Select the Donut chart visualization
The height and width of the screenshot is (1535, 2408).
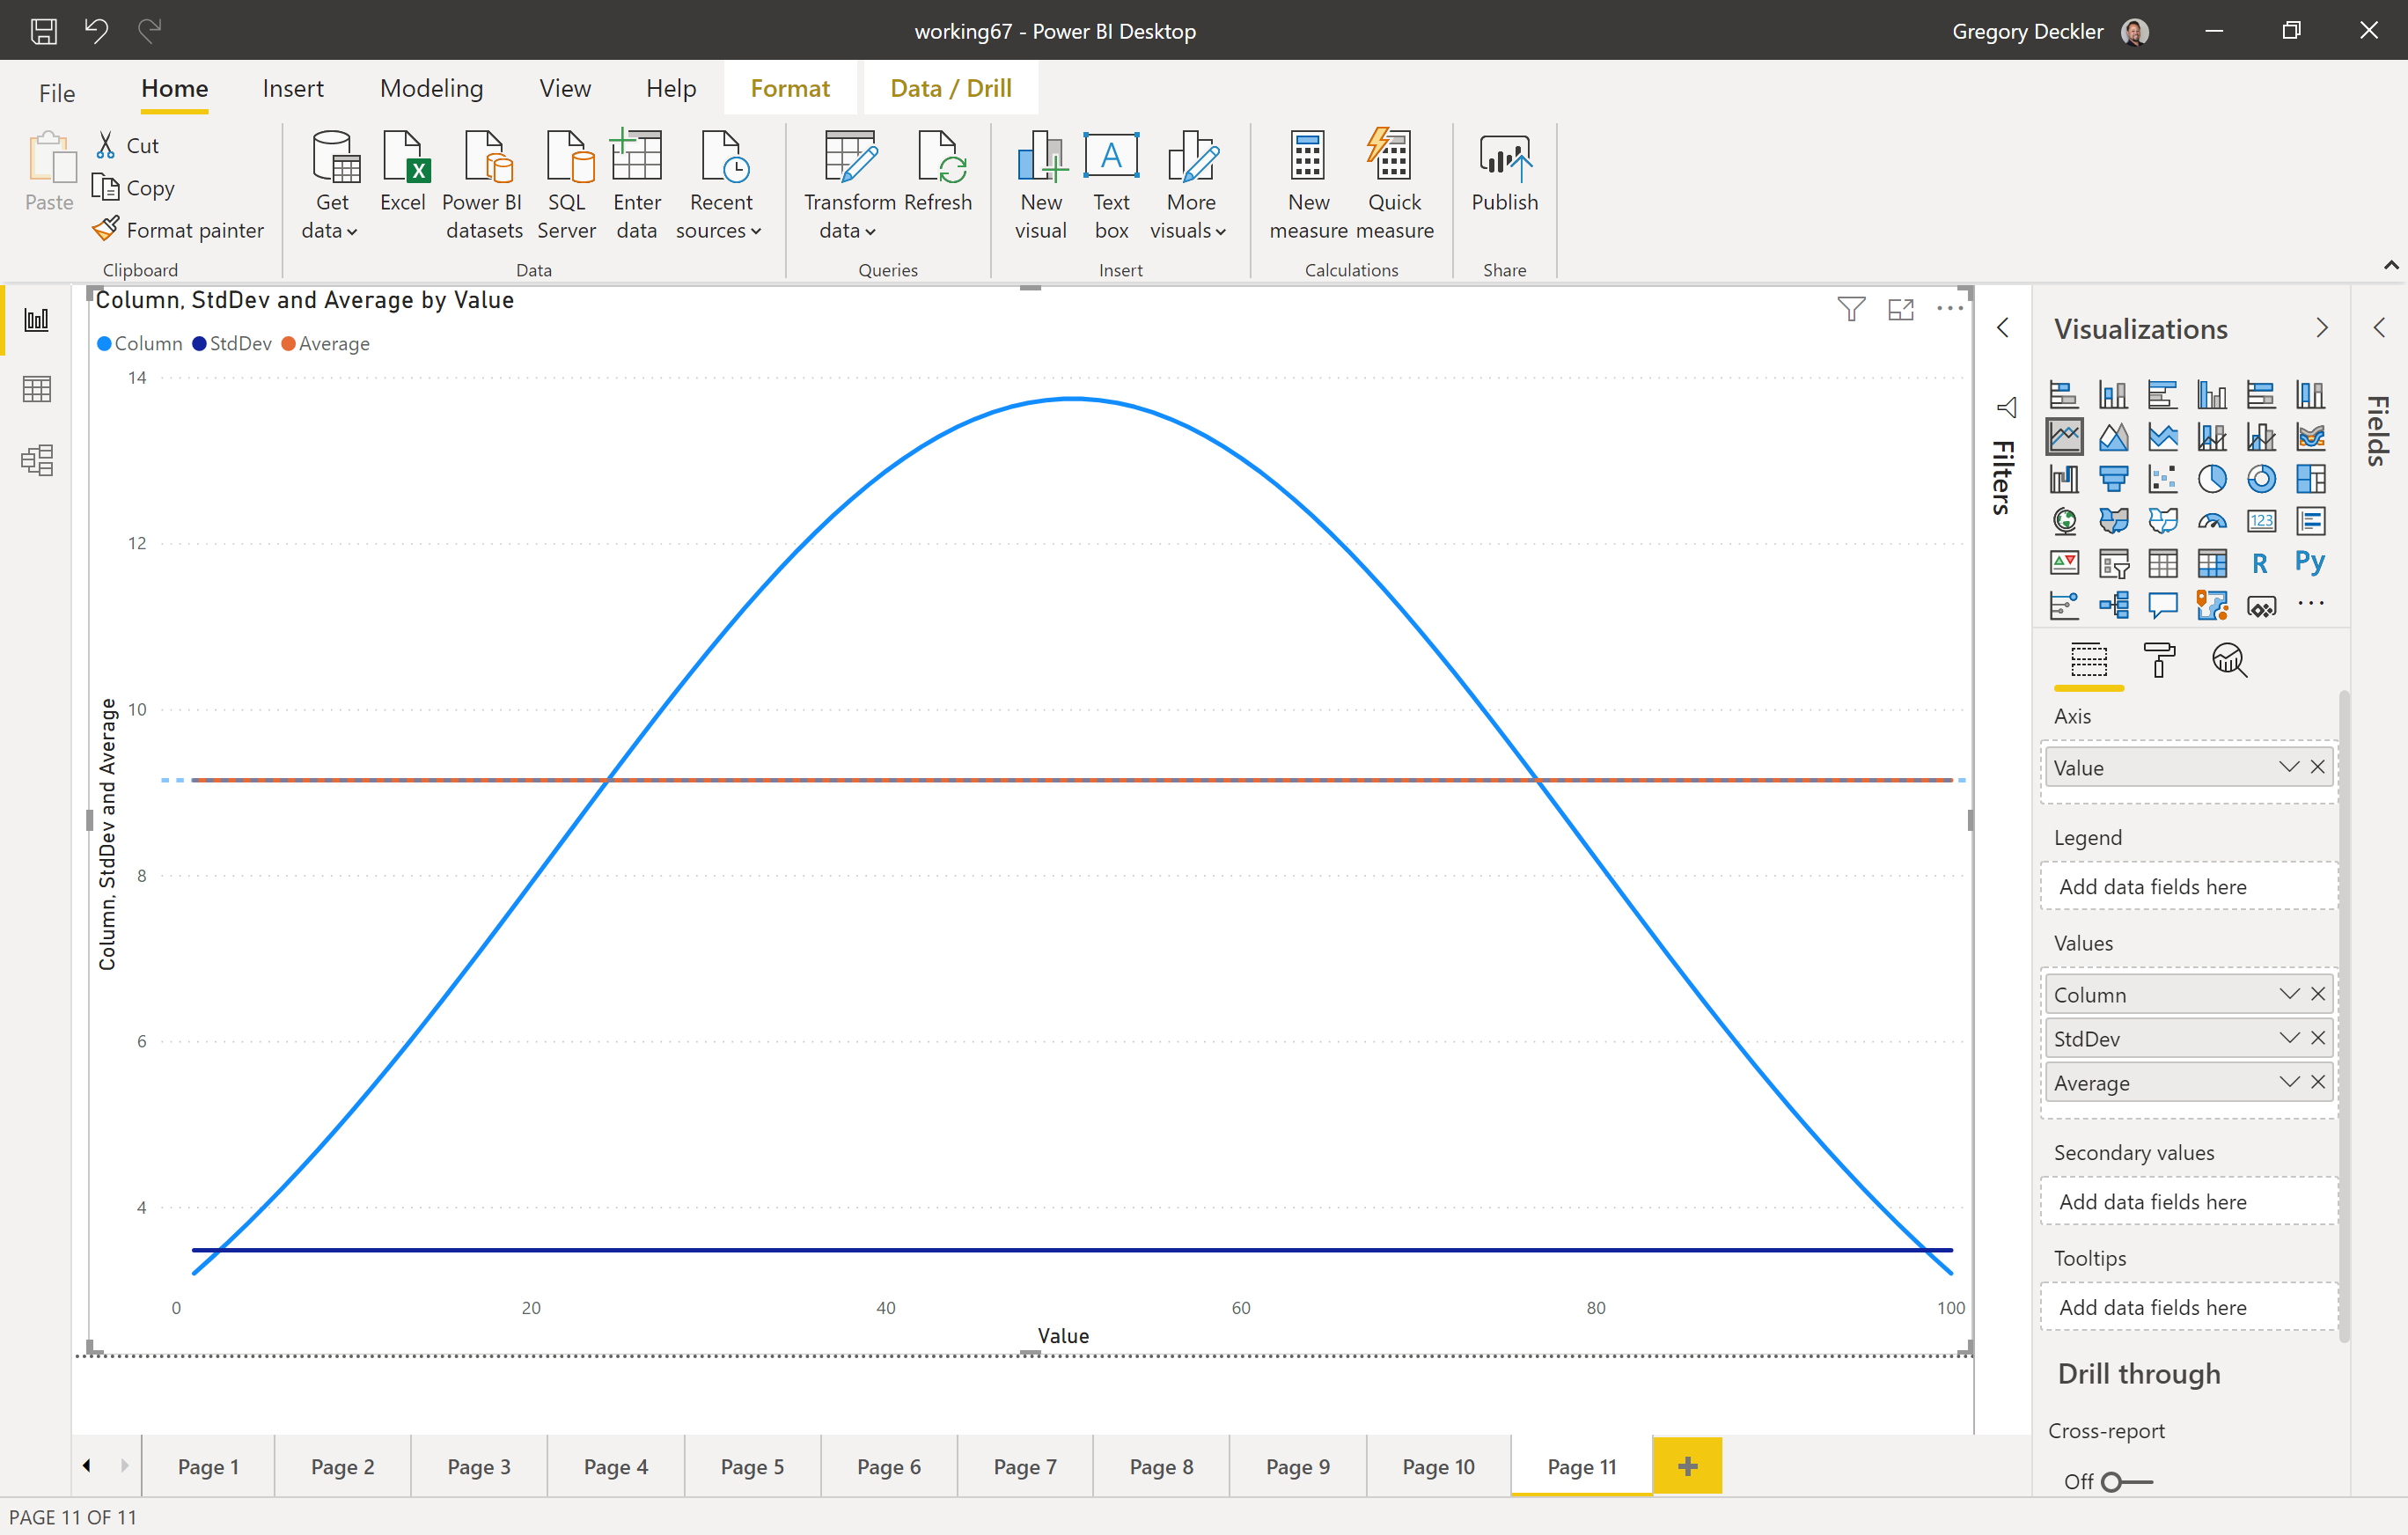(x=2261, y=479)
